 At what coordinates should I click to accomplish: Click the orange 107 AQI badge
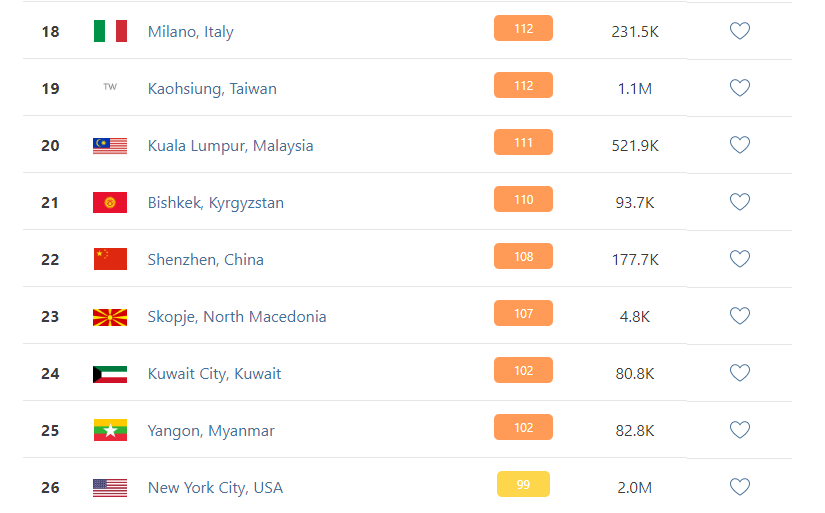point(523,313)
